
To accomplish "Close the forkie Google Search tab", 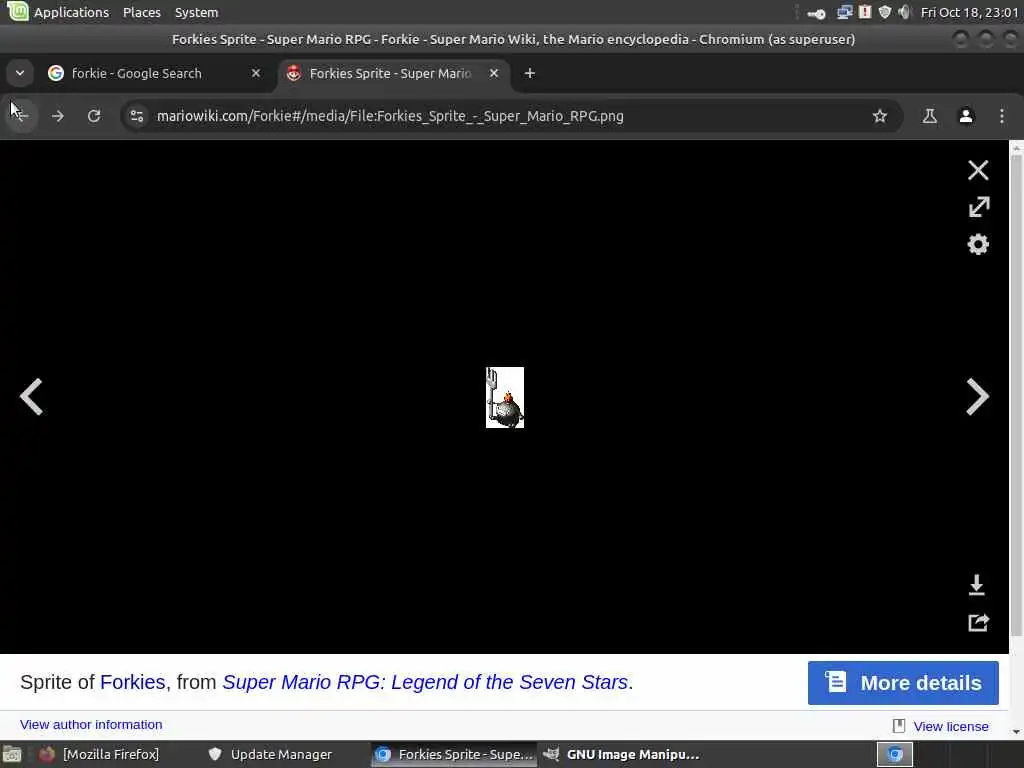I will tap(256, 73).
